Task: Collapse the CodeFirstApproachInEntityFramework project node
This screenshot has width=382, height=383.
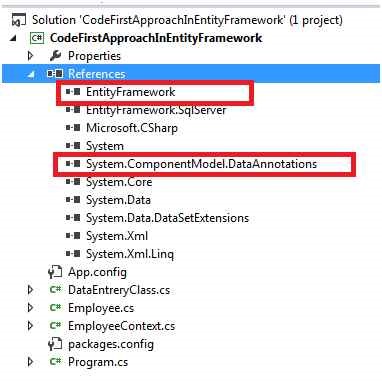Action: click(13, 38)
